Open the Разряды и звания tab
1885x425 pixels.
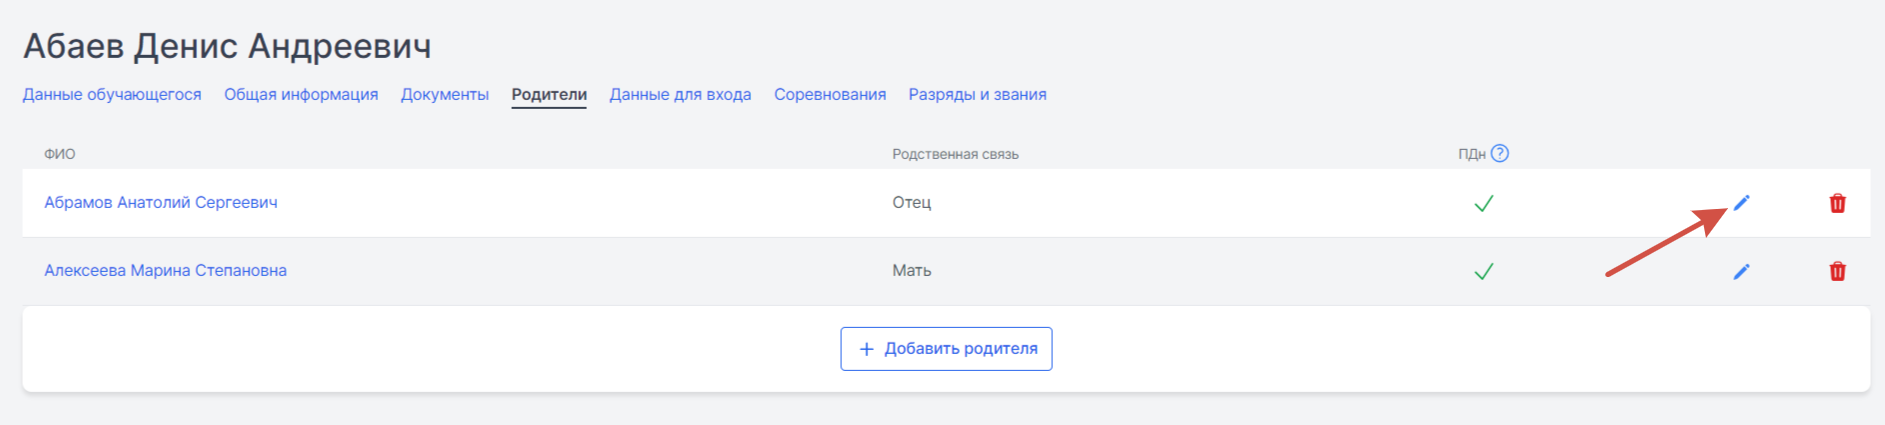coord(977,94)
